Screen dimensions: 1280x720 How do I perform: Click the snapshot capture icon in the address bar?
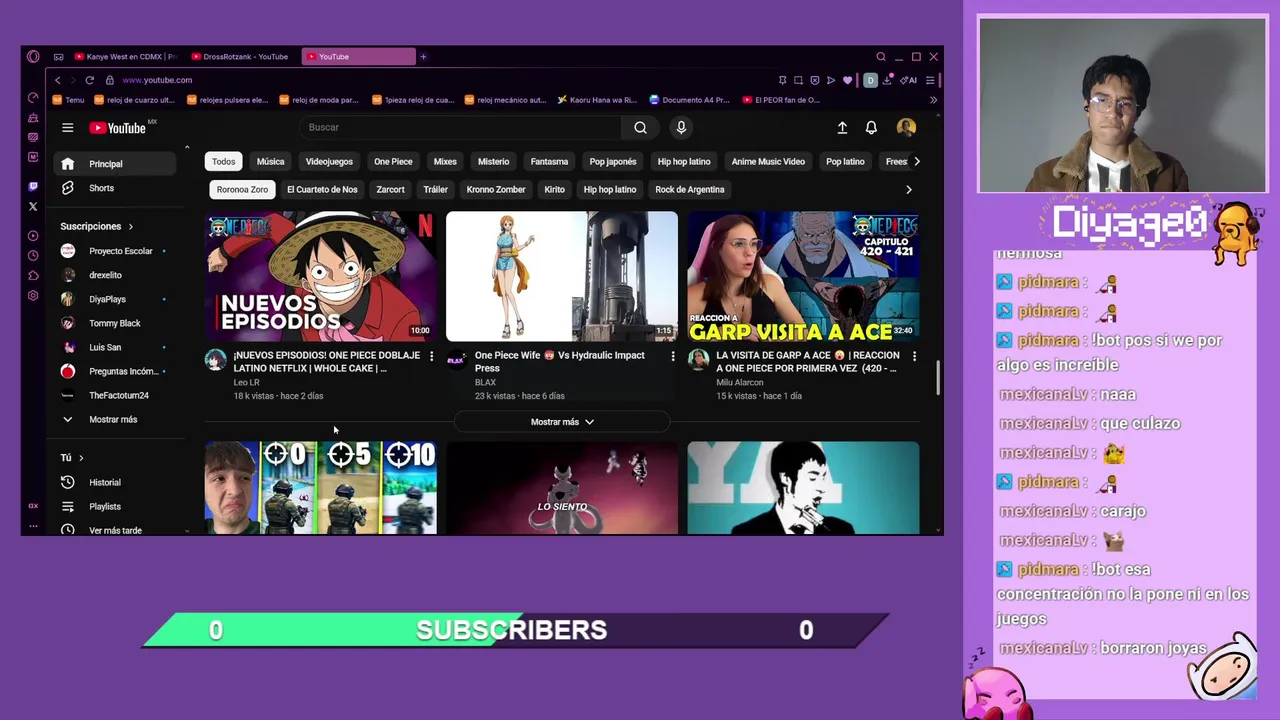click(x=798, y=80)
